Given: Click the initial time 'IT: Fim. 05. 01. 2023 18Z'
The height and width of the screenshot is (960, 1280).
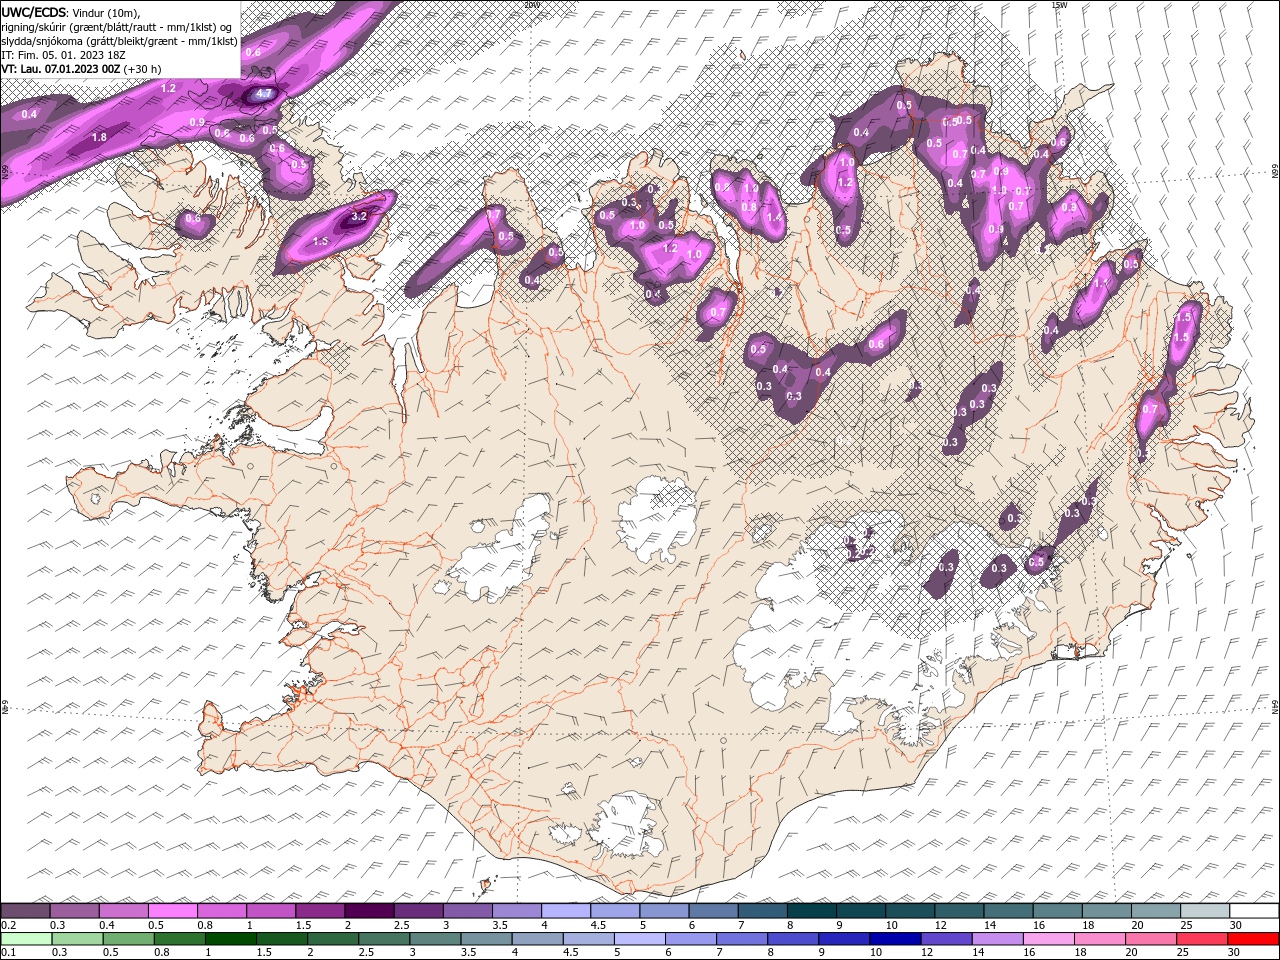Looking at the screenshot, I should [x=64, y=55].
